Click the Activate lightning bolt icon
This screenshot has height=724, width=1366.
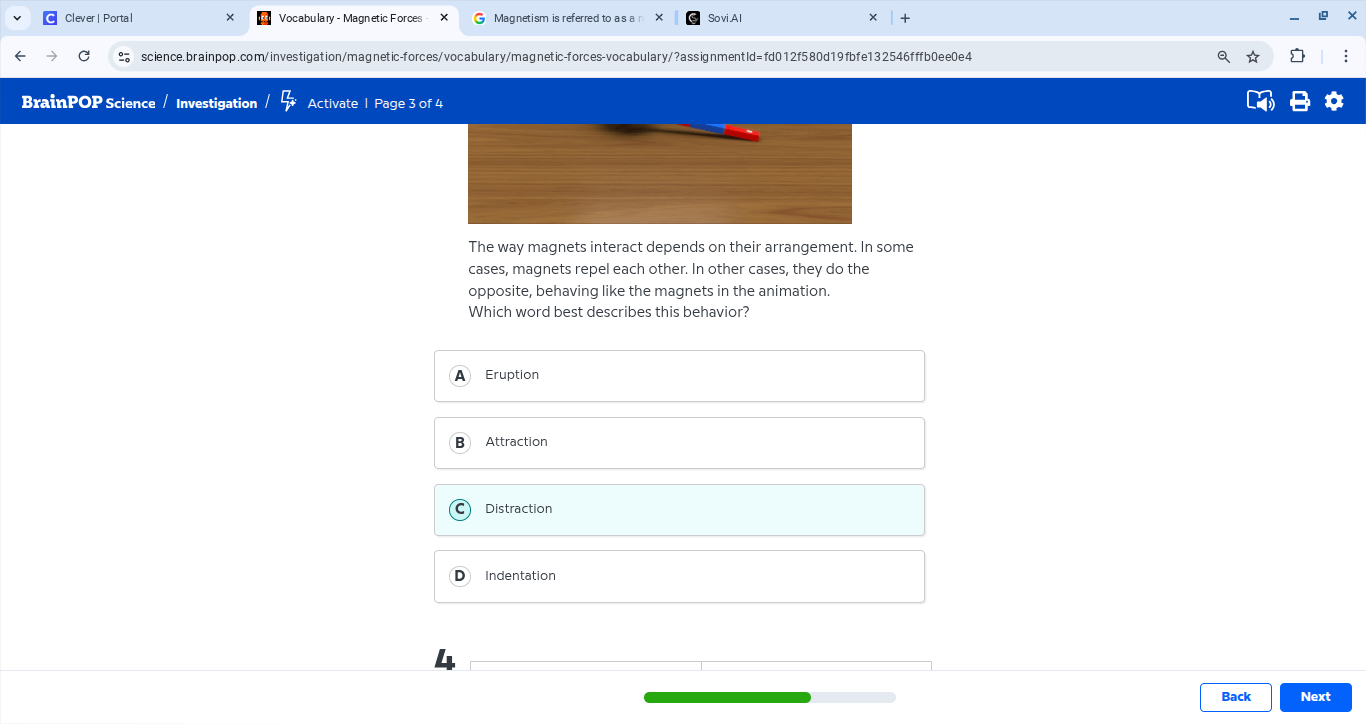(x=288, y=101)
